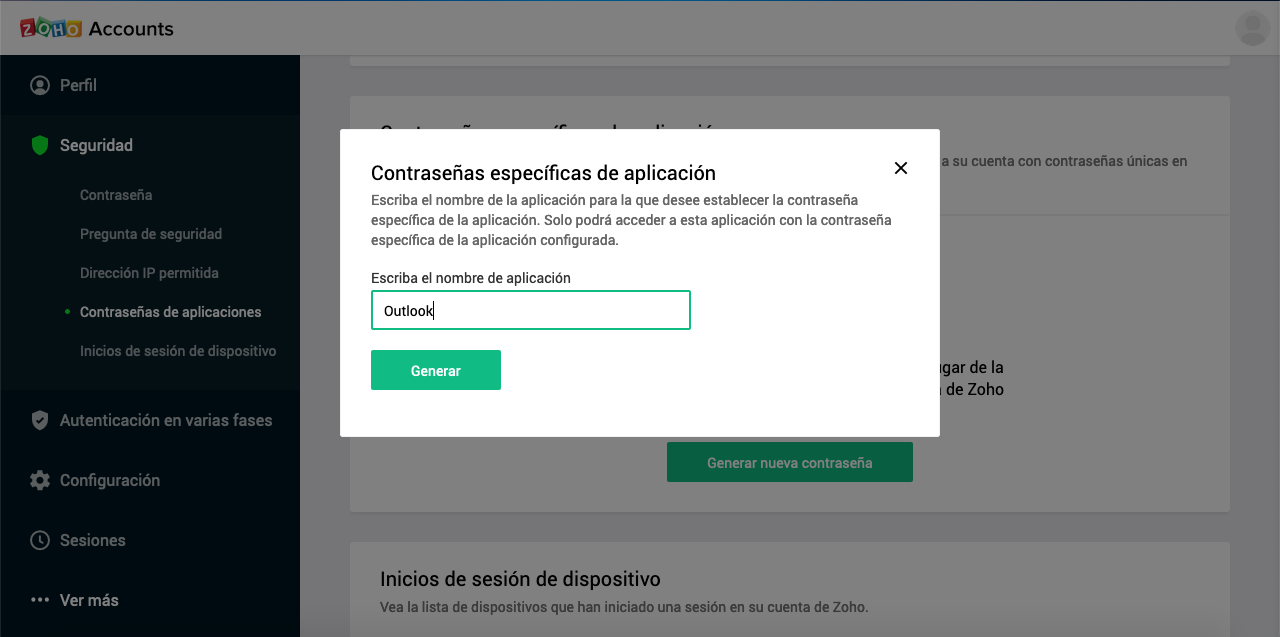Click the Configuración gear icon
The image size is (1280, 637).
point(40,480)
